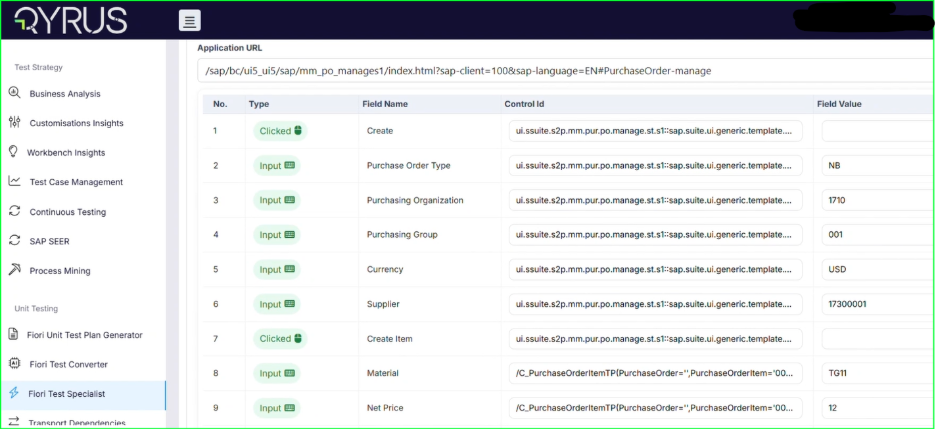Click the Qyrus logo
The width and height of the screenshot is (936, 429).
pyautogui.click(x=72, y=20)
